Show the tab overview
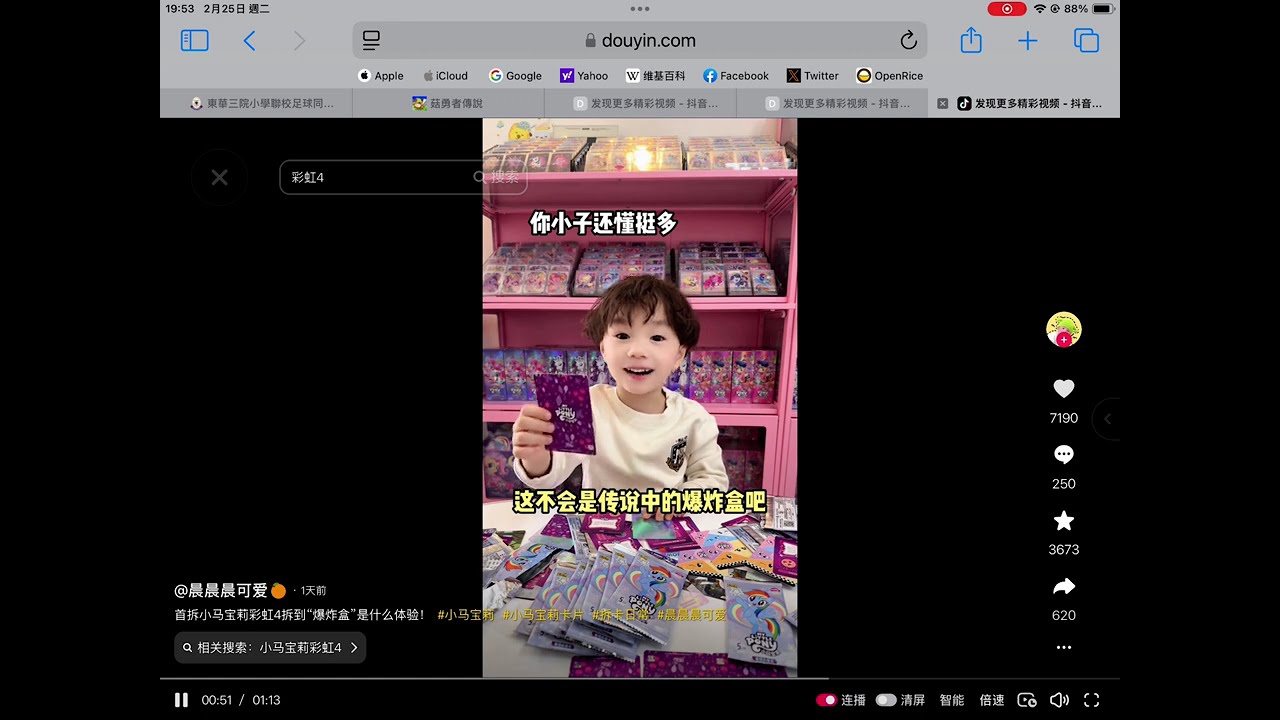 click(1086, 40)
